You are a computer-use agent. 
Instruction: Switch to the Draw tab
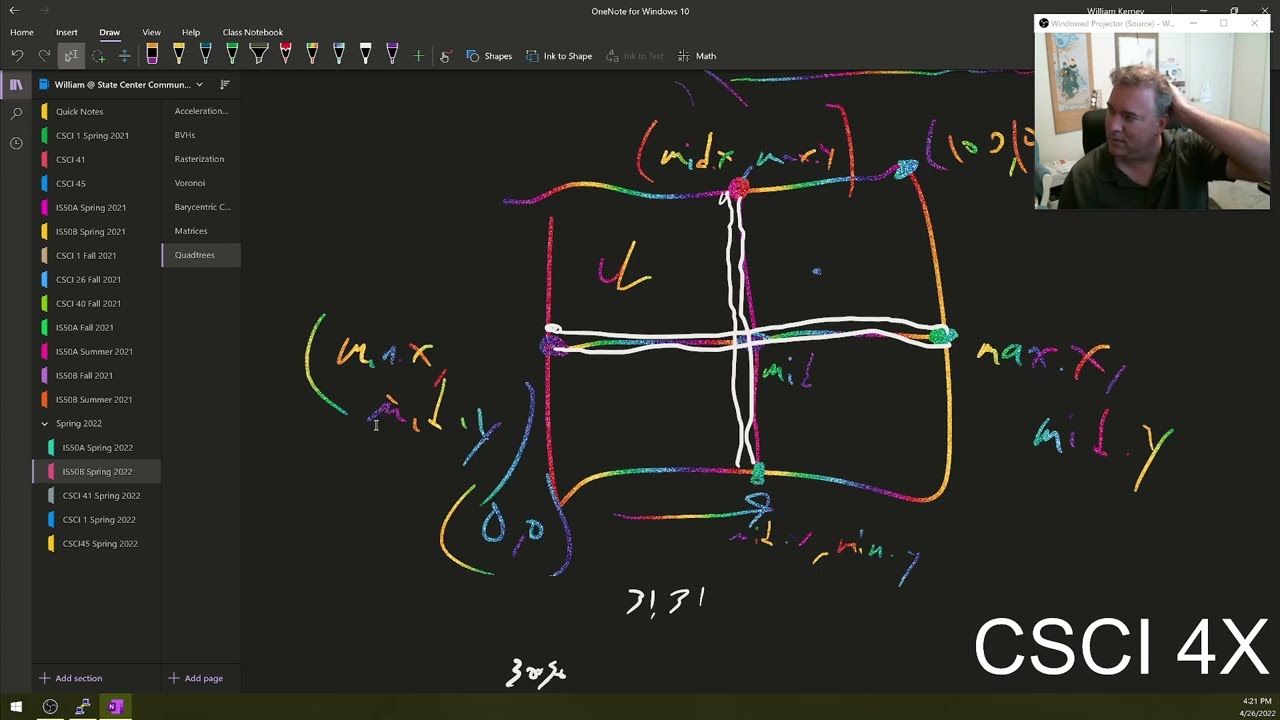[x=109, y=32]
